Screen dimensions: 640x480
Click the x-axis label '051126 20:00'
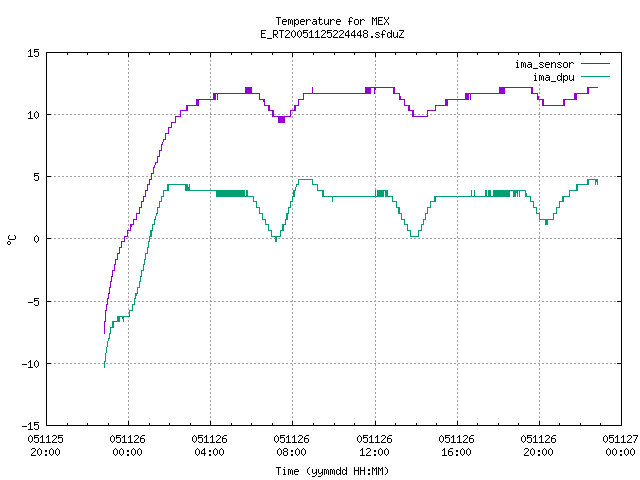(538, 445)
